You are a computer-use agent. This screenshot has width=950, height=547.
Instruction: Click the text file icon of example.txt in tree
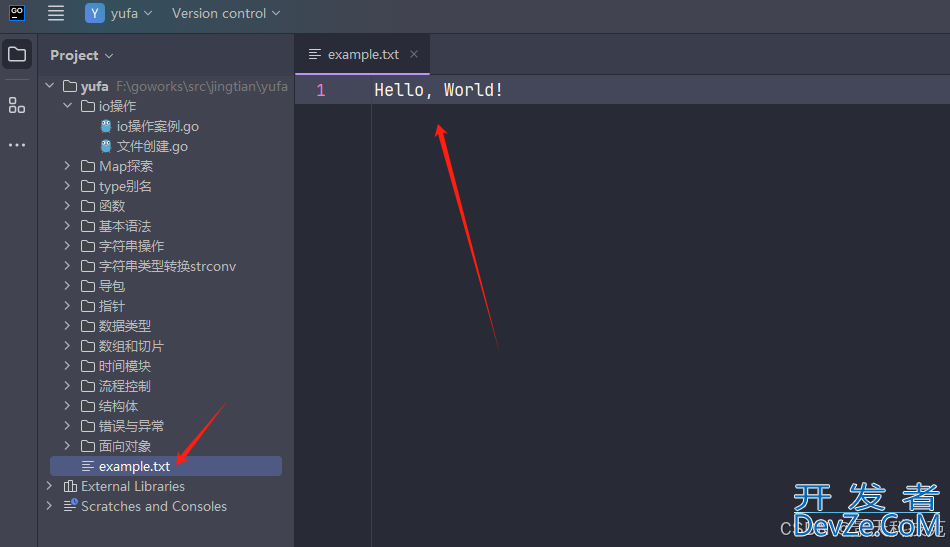[88, 466]
